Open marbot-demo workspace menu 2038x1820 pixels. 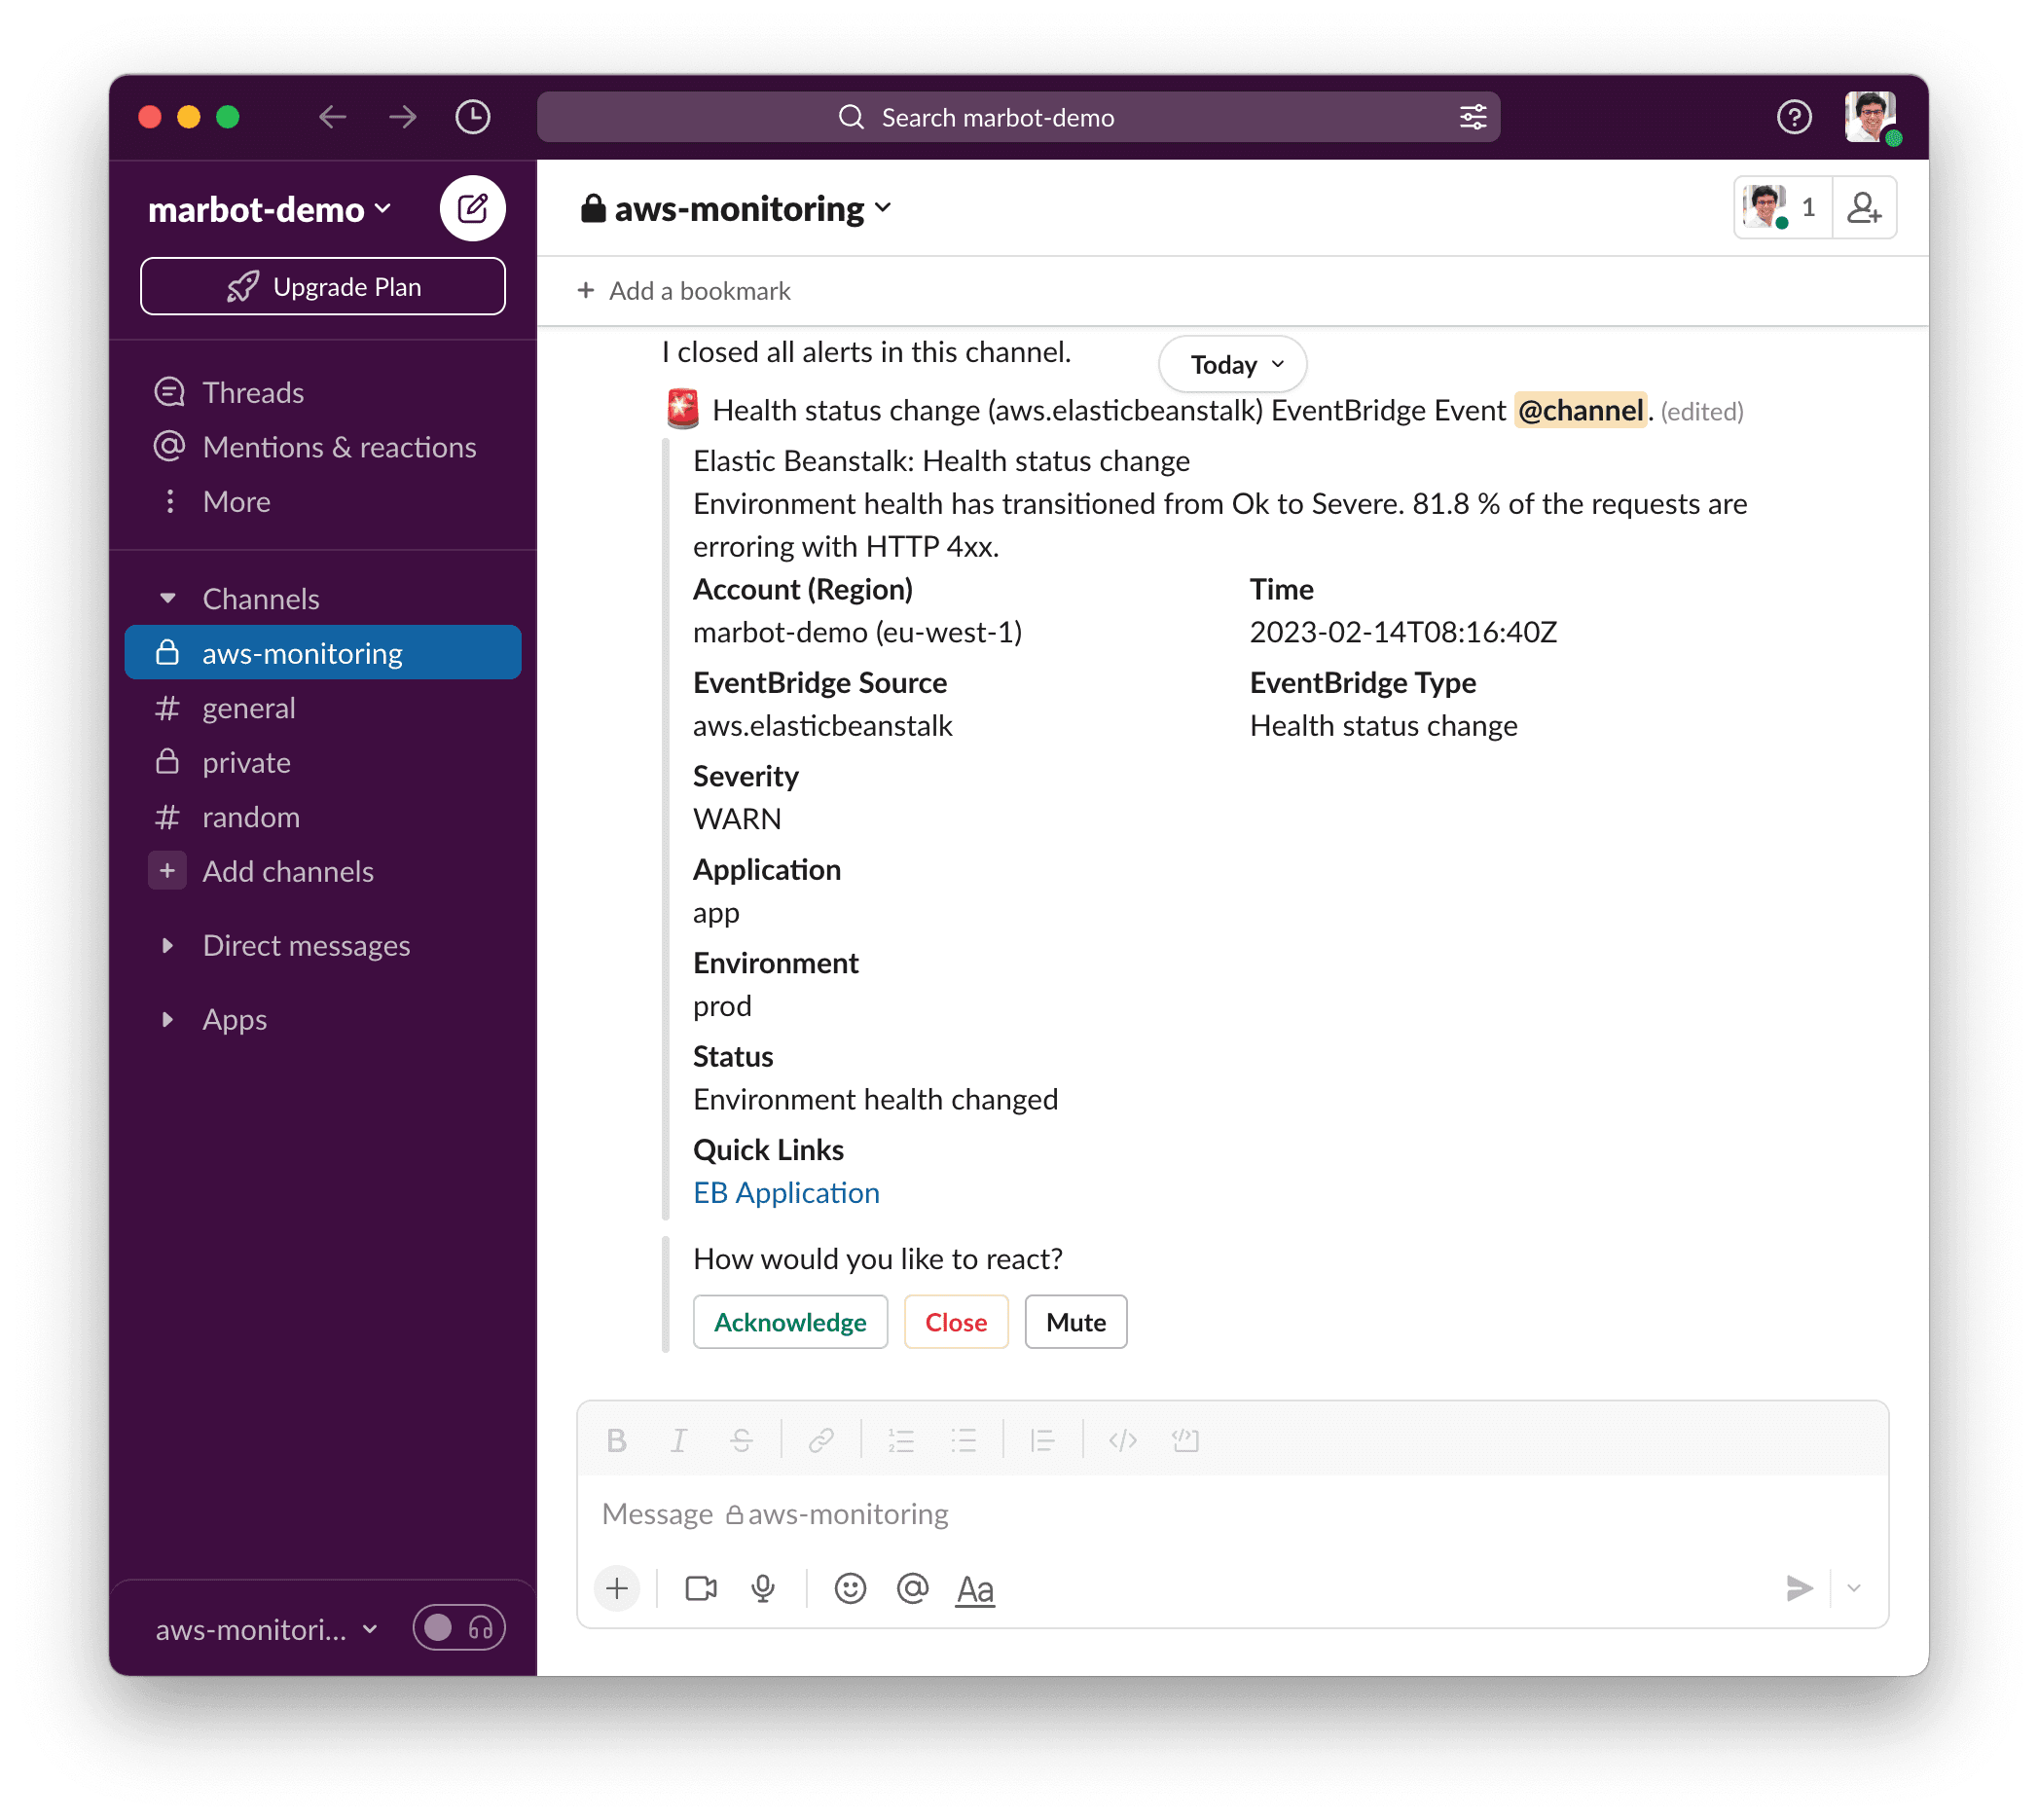point(269,209)
